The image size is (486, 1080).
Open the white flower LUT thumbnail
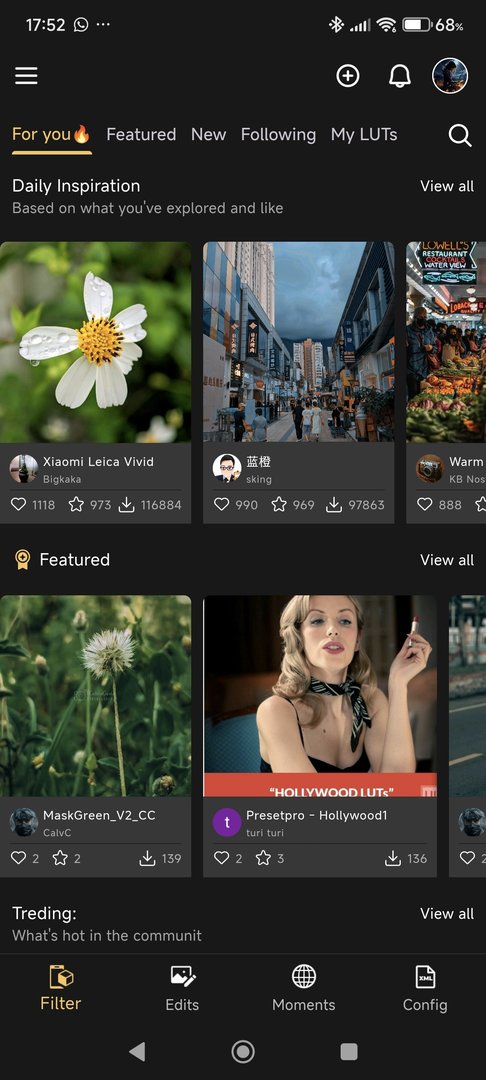point(96,342)
